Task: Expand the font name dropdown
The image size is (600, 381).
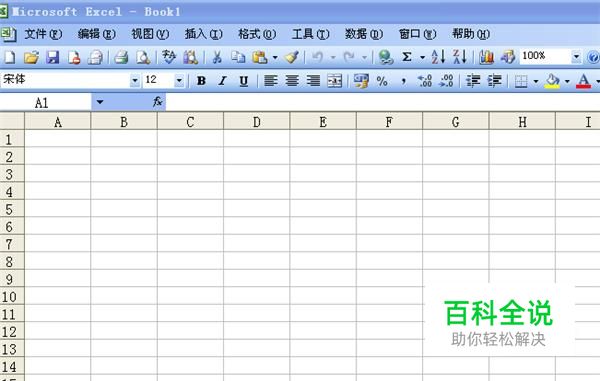Action: [135, 81]
